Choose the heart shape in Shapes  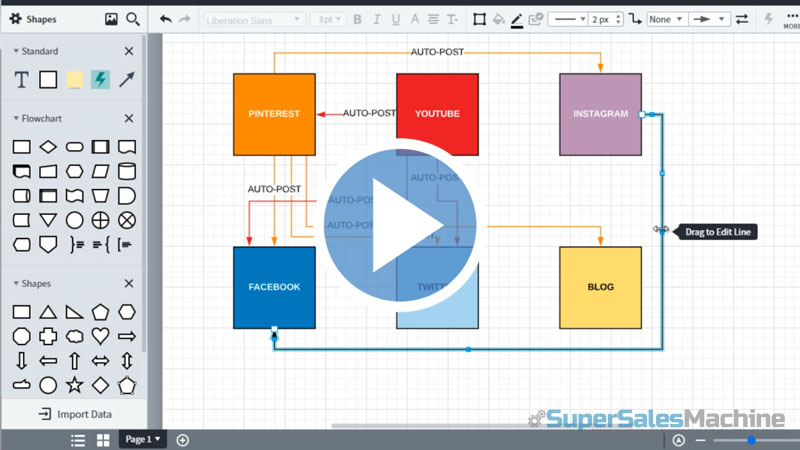[100, 336]
